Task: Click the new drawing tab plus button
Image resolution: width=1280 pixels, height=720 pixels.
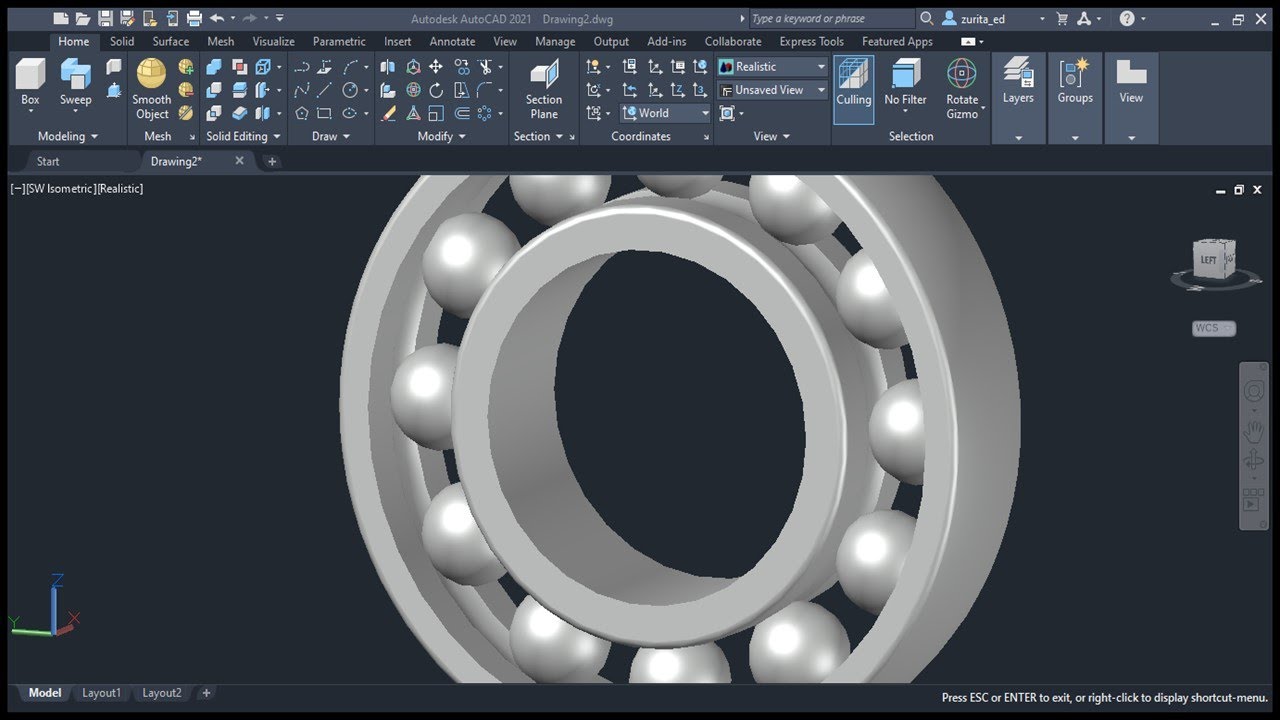Action: point(271,161)
